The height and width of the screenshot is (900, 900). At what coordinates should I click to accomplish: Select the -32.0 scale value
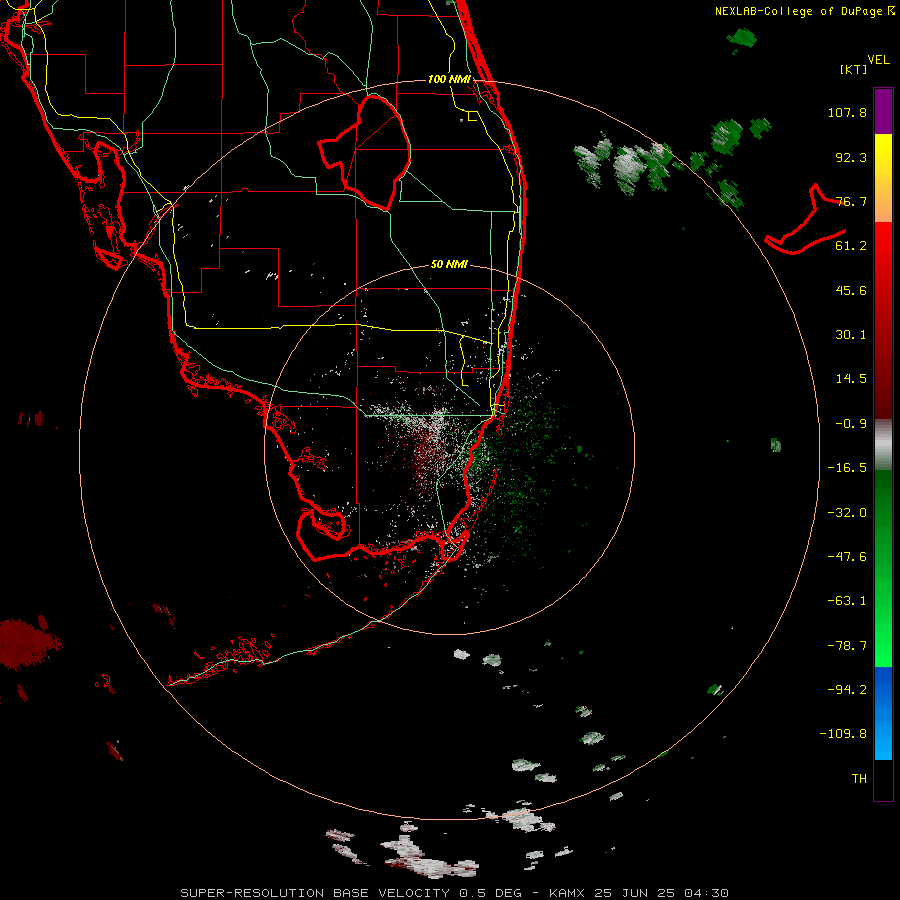click(847, 513)
